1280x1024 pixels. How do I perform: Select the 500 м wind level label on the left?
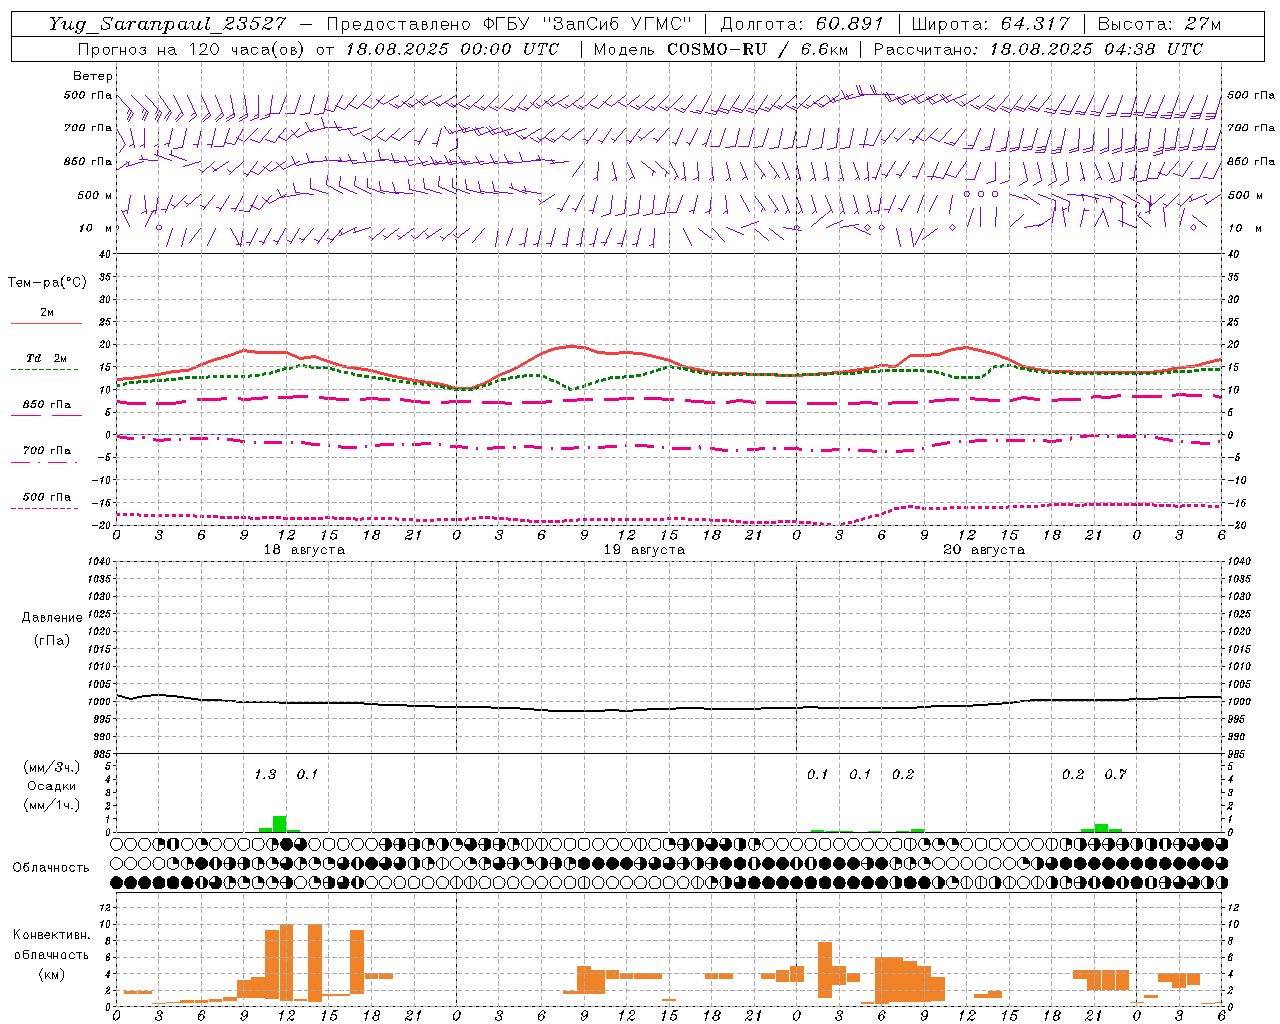pos(95,195)
